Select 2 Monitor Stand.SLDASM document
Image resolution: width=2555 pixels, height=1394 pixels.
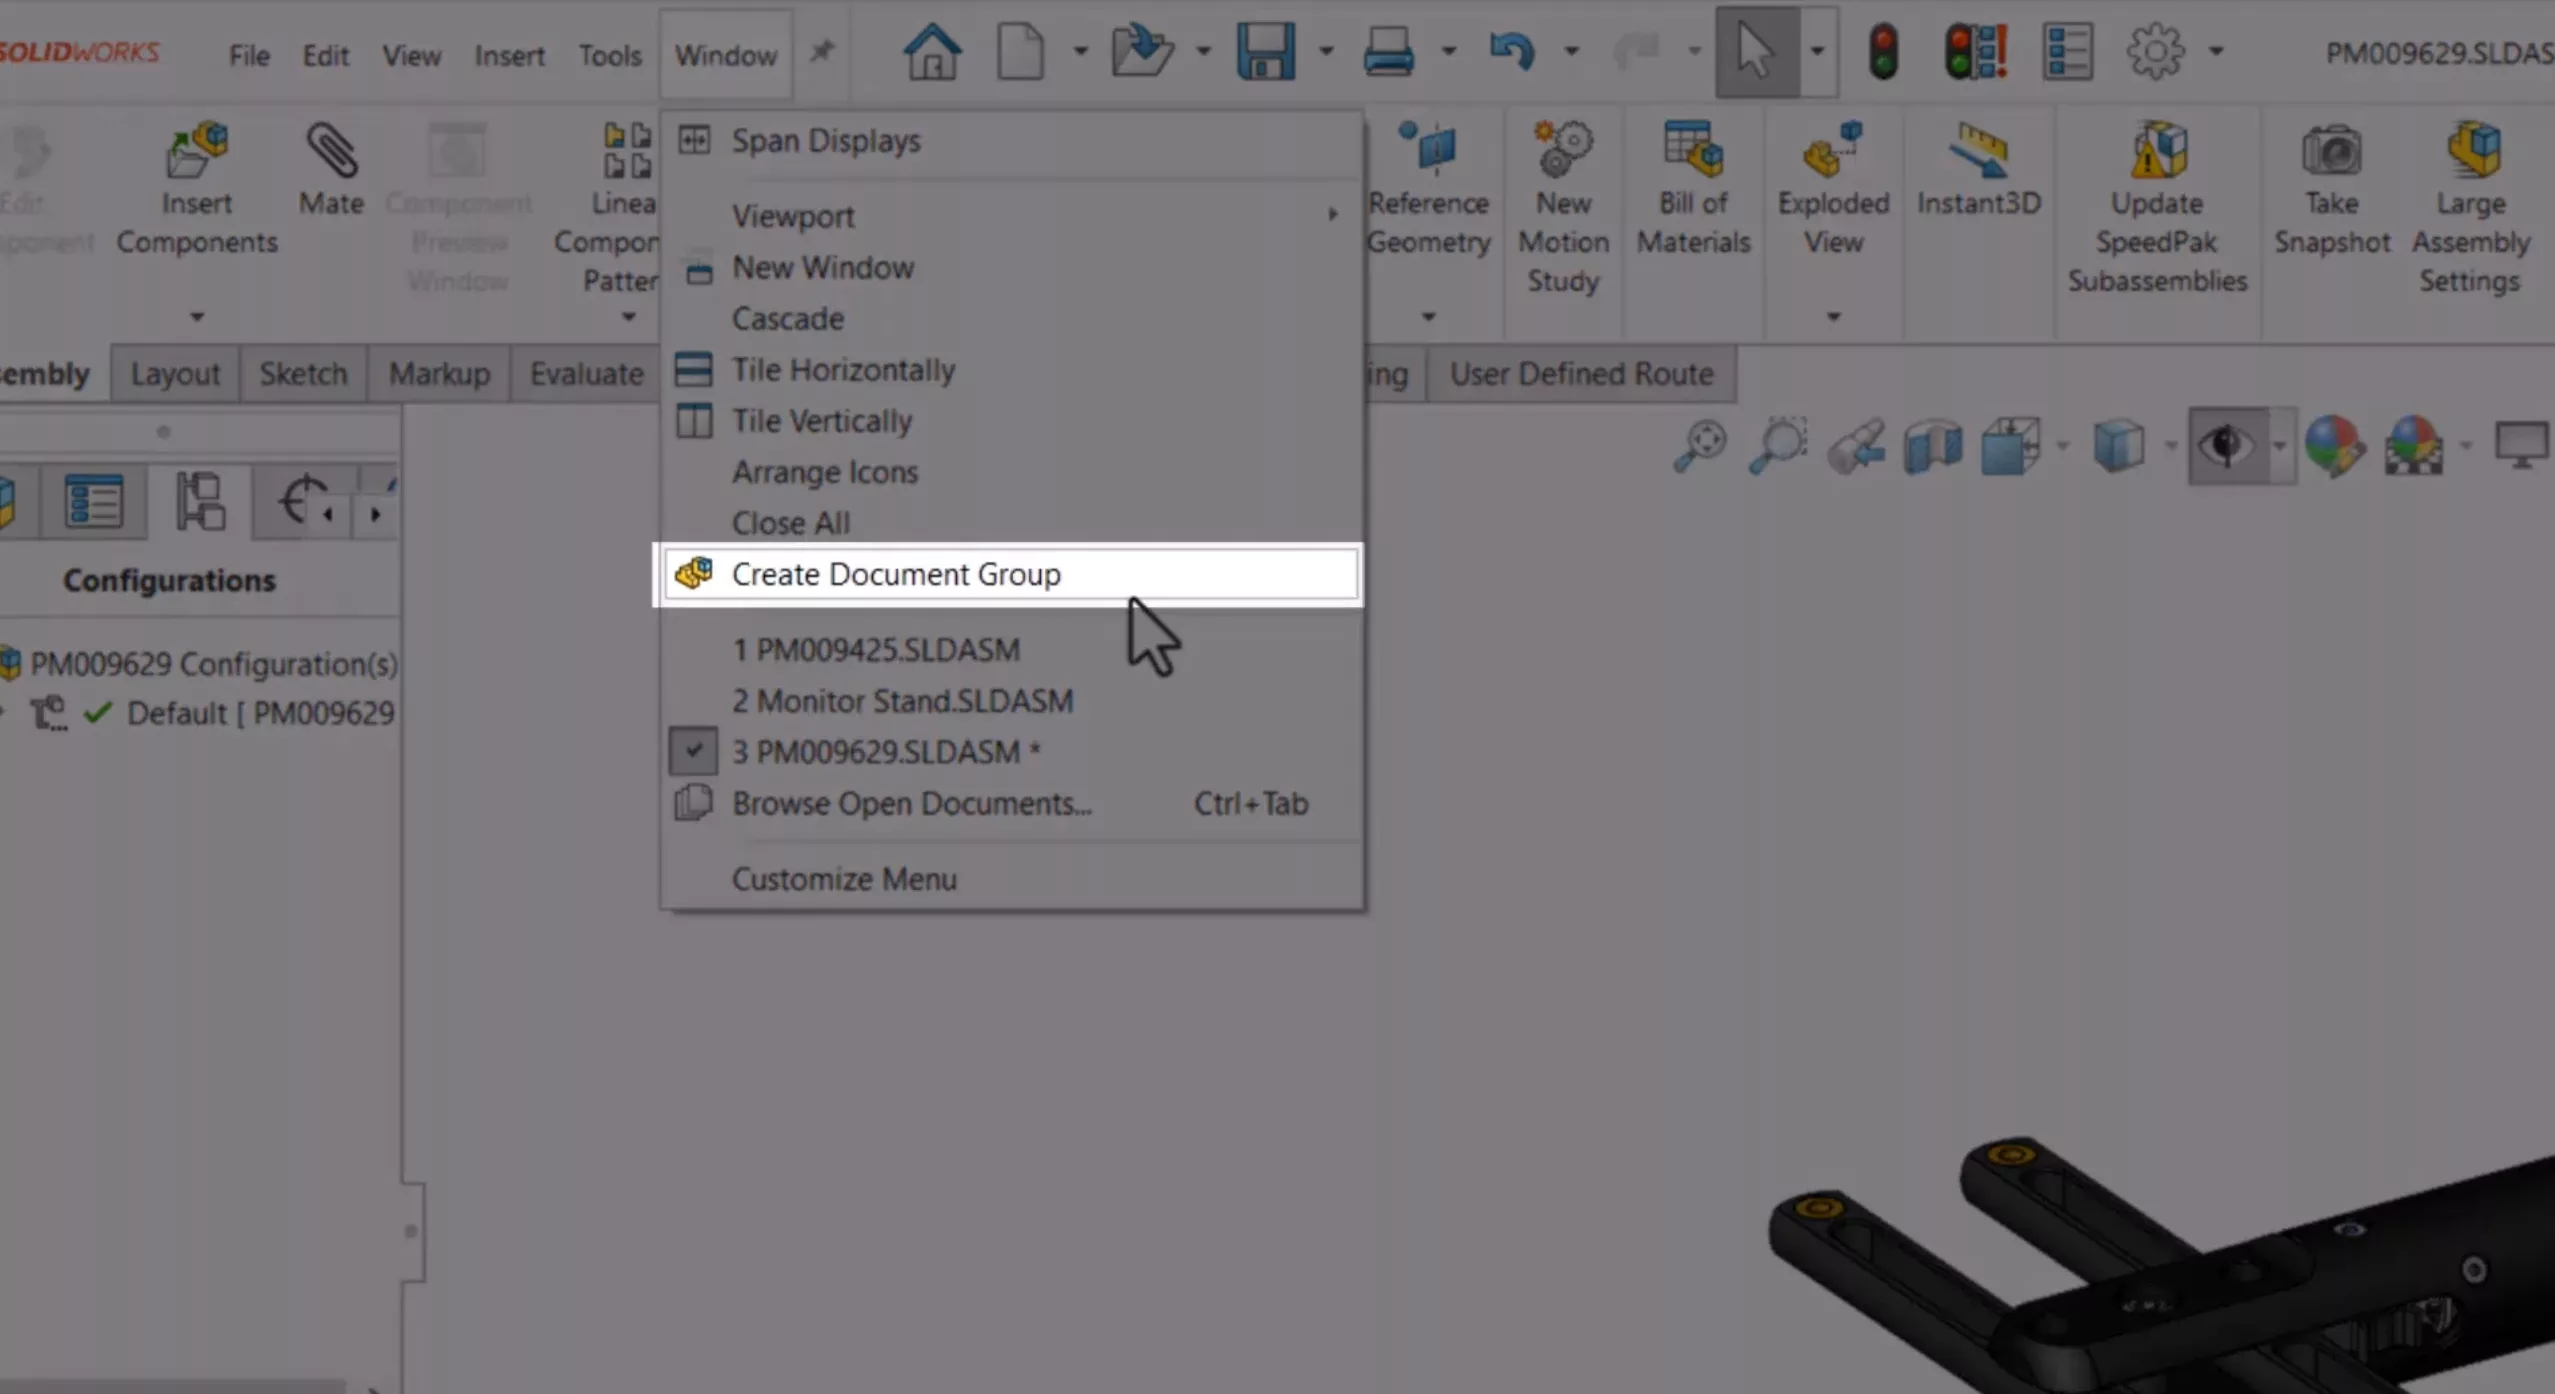click(903, 700)
